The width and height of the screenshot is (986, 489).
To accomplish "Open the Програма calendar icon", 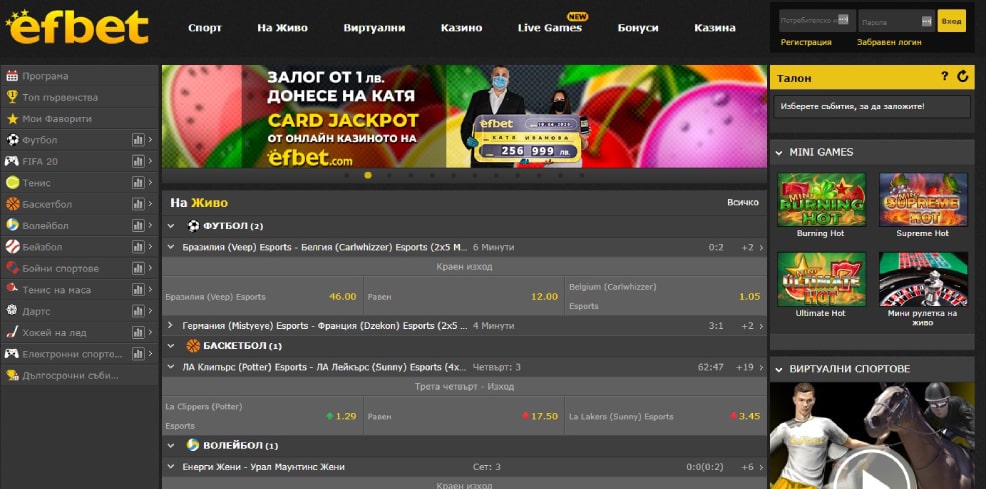I will [x=12, y=76].
